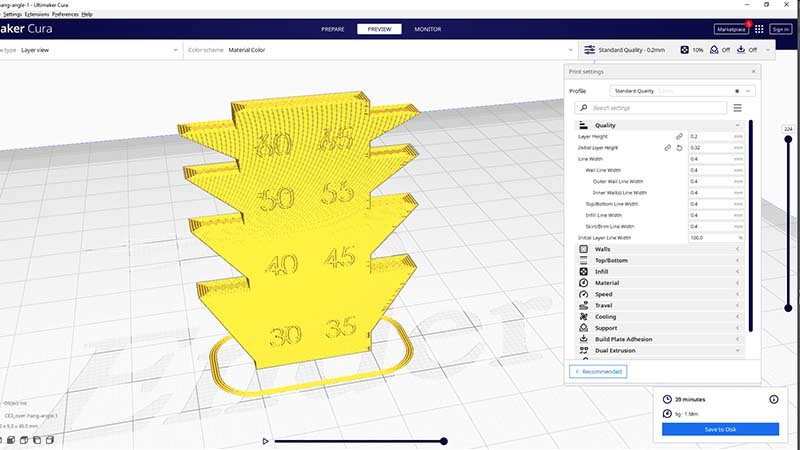This screenshot has height=450, width=800.
Task: Click the Layer Height value field
Action: (716, 136)
